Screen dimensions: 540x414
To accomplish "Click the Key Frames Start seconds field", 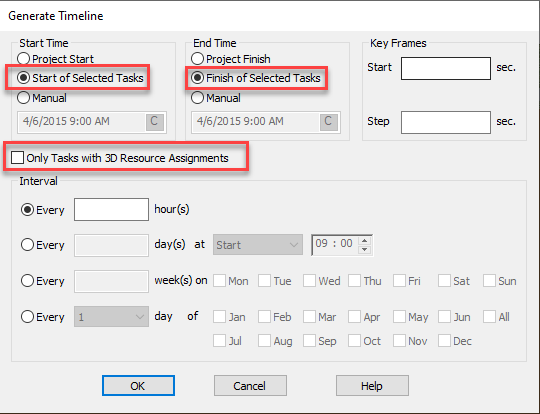I will (x=446, y=68).
